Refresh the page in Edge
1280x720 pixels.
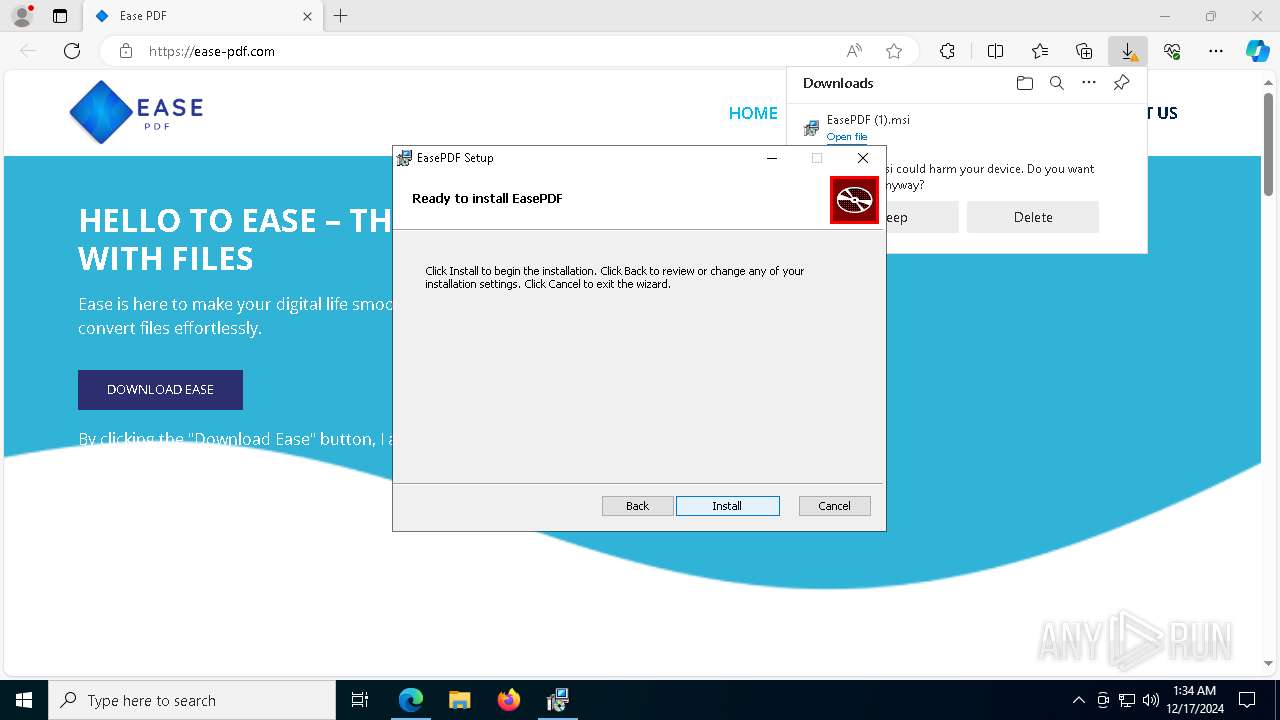(72, 51)
